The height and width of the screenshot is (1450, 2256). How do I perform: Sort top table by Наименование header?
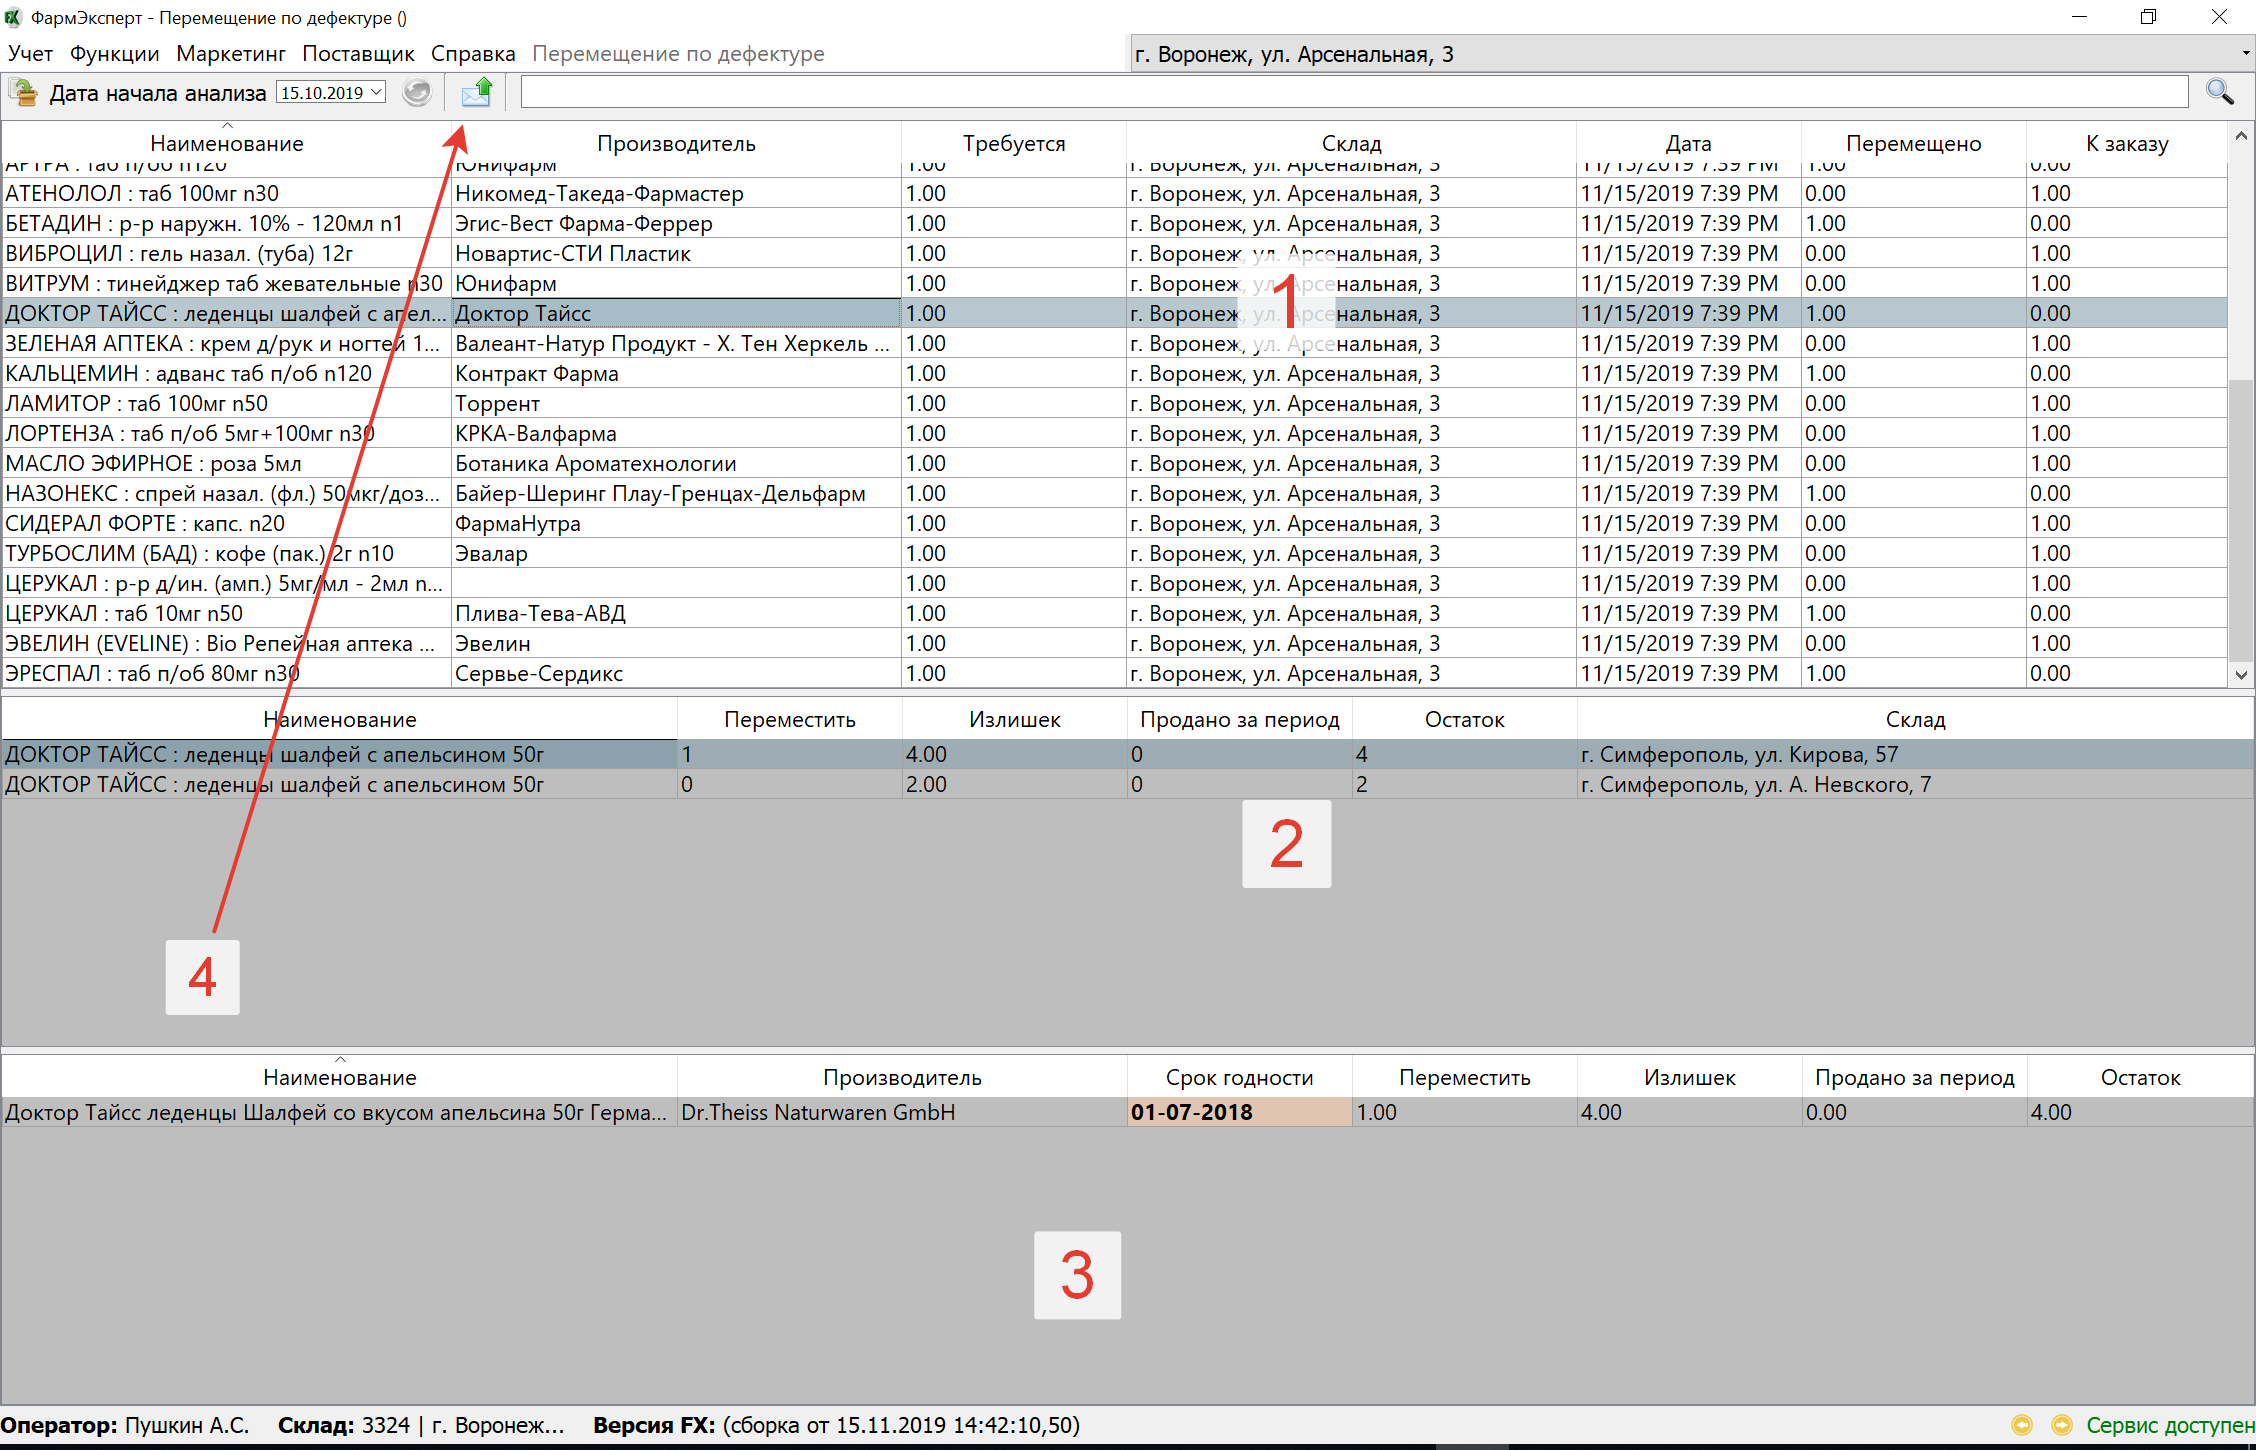tap(226, 143)
